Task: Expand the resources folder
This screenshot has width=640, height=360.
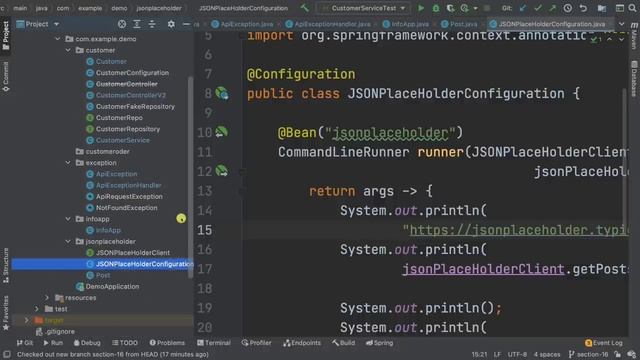Action: 47,298
